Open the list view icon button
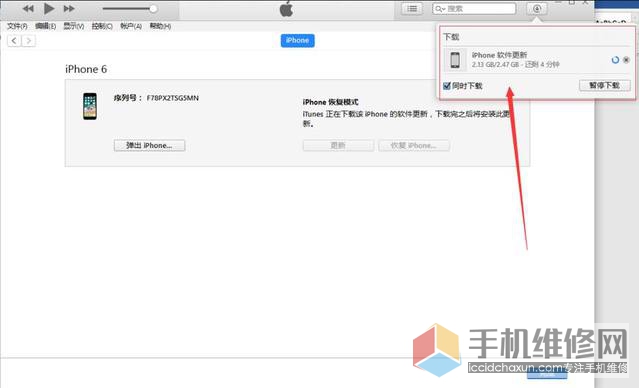This screenshot has width=639, height=388. (412, 9)
